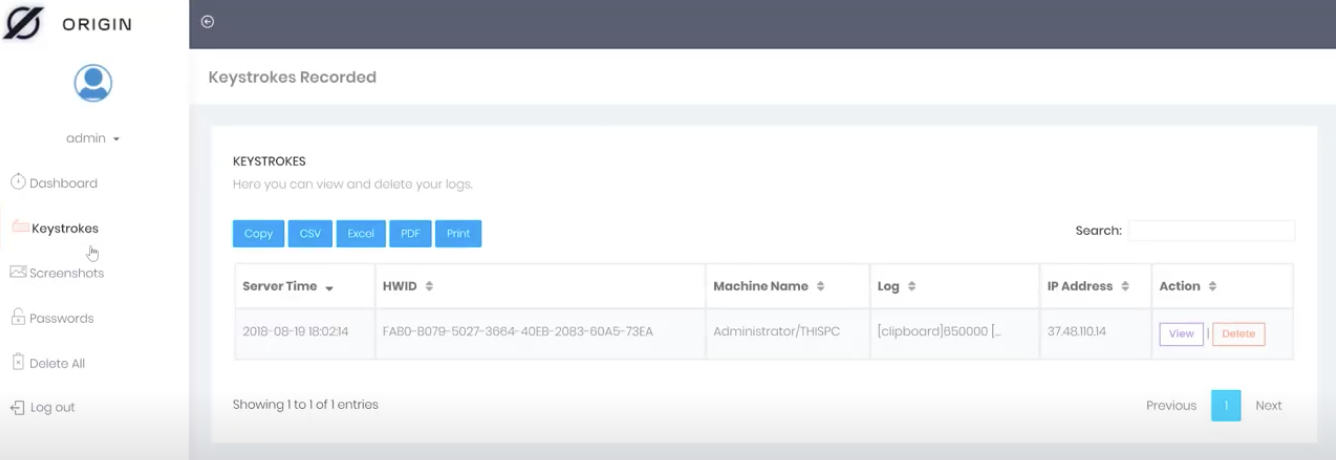Screen dimensions: 1336x460
Task: Click Keystrokes Recorded page title
Action: pos(292,77)
